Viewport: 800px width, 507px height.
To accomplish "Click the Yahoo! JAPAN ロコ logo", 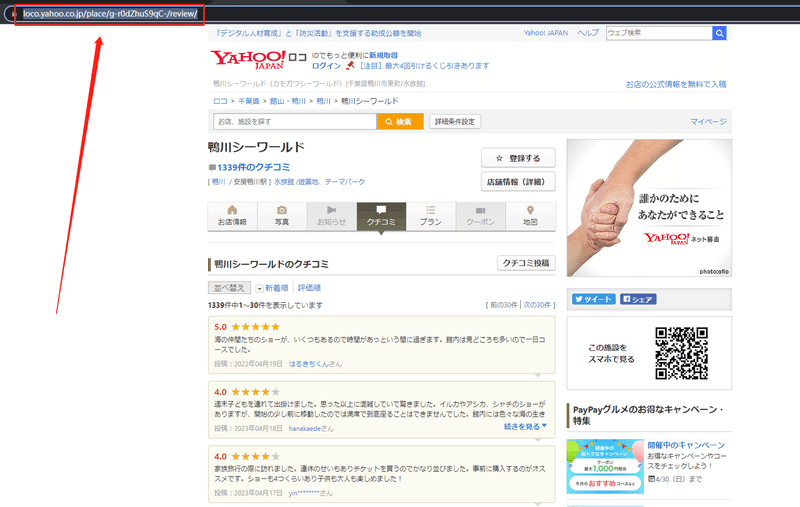I will pyautogui.click(x=259, y=60).
